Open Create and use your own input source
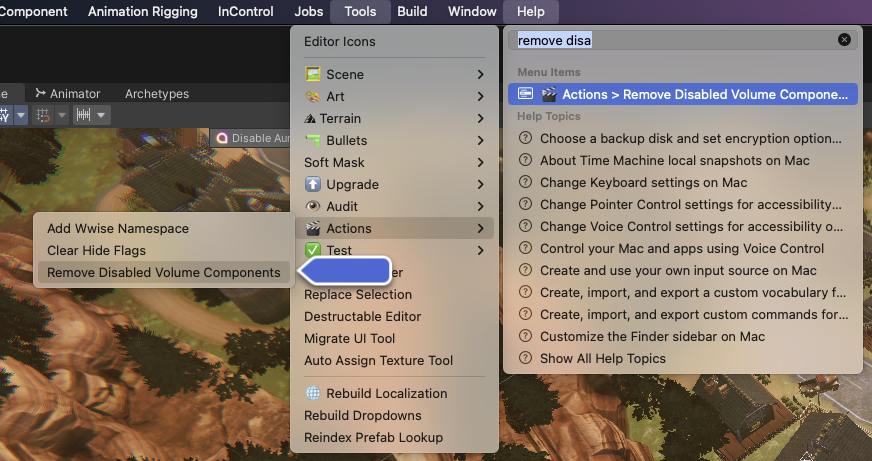The width and height of the screenshot is (872, 461). point(683,270)
